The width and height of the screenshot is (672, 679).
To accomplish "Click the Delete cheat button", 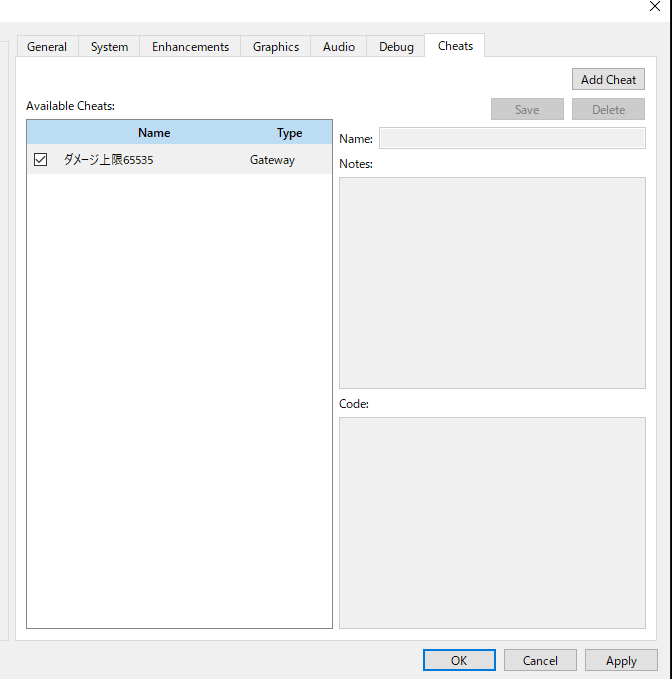I will 608,110.
